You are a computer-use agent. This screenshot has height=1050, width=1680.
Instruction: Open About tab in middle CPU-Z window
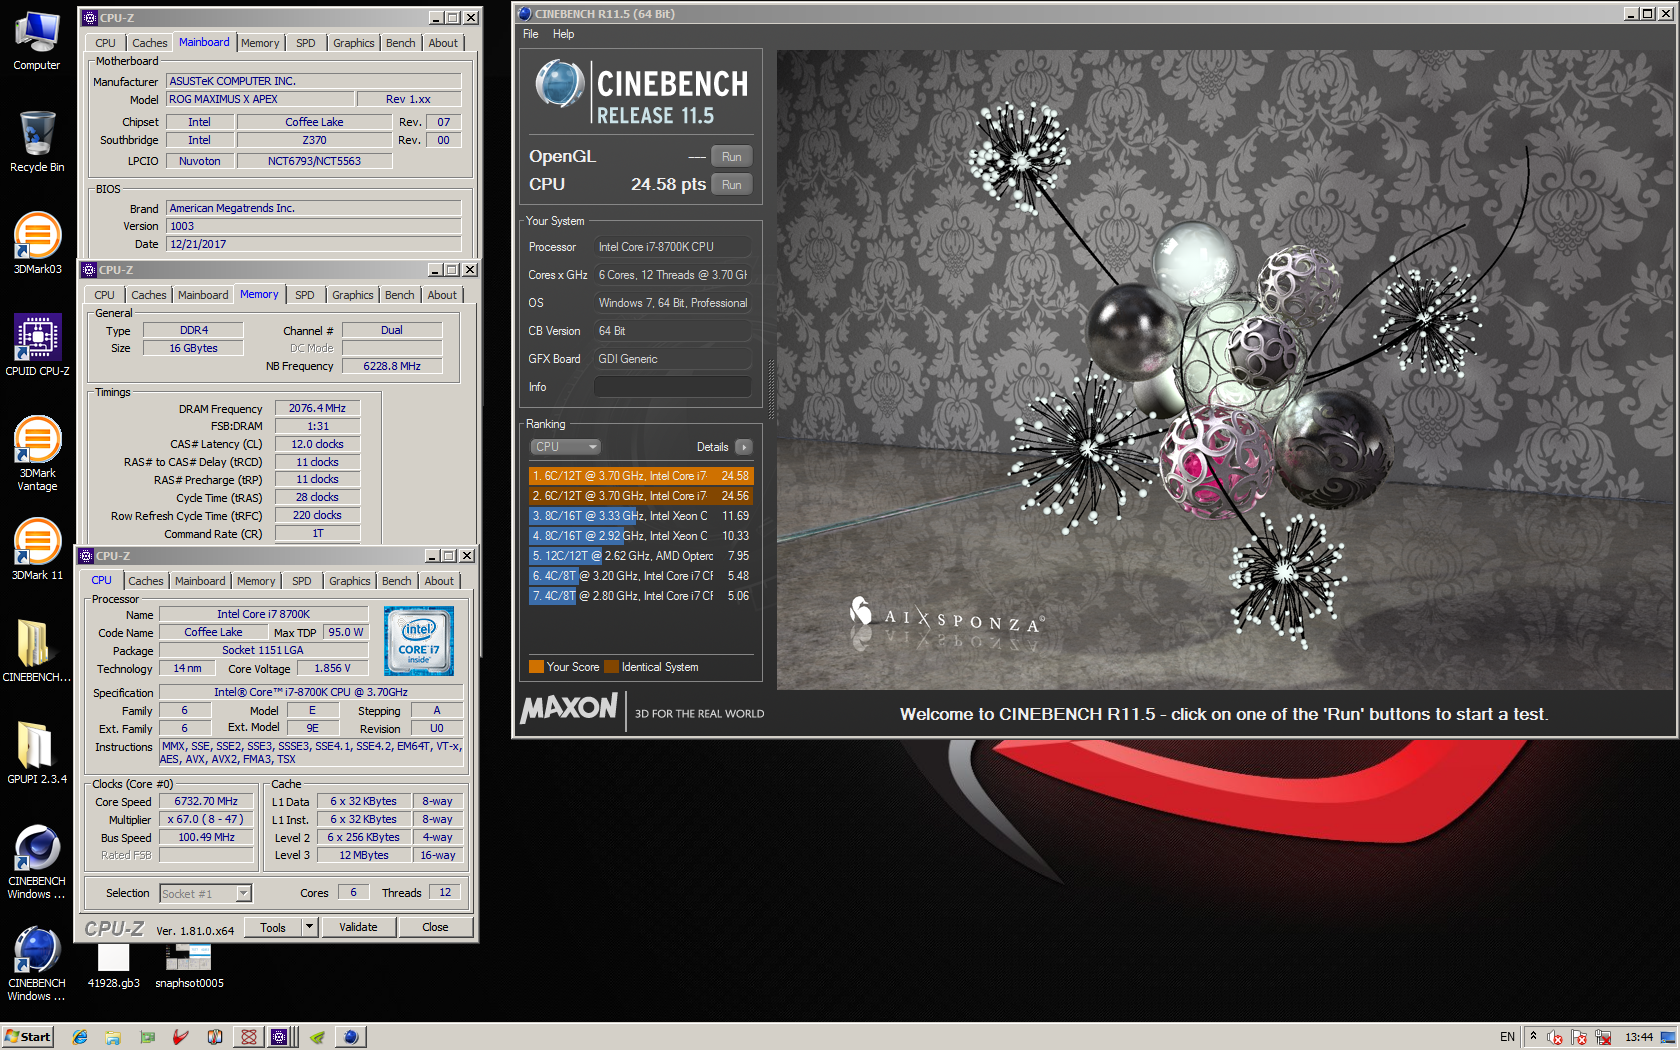point(442,295)
